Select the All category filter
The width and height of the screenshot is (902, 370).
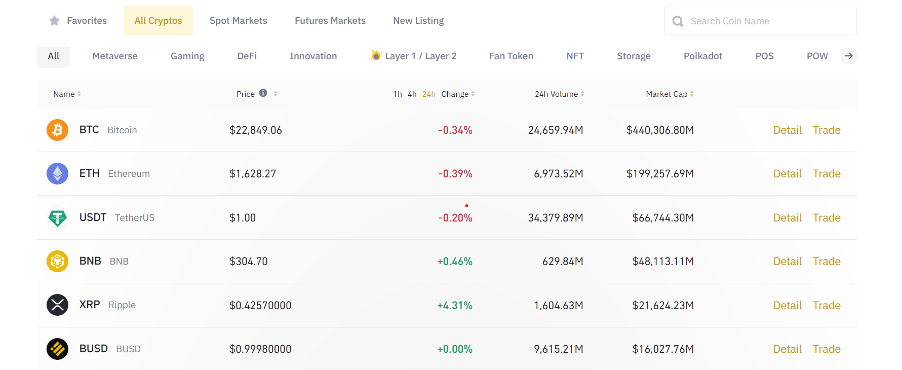click(53, 56)
